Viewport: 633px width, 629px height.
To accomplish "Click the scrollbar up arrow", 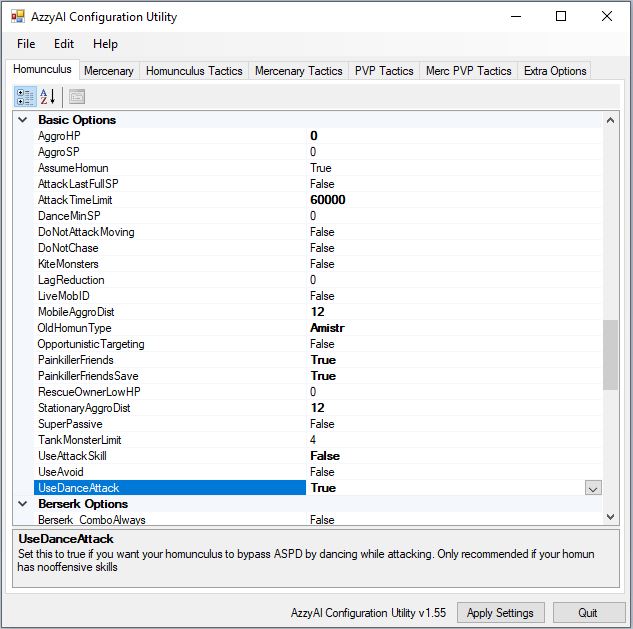I will (x=610, y=120).
